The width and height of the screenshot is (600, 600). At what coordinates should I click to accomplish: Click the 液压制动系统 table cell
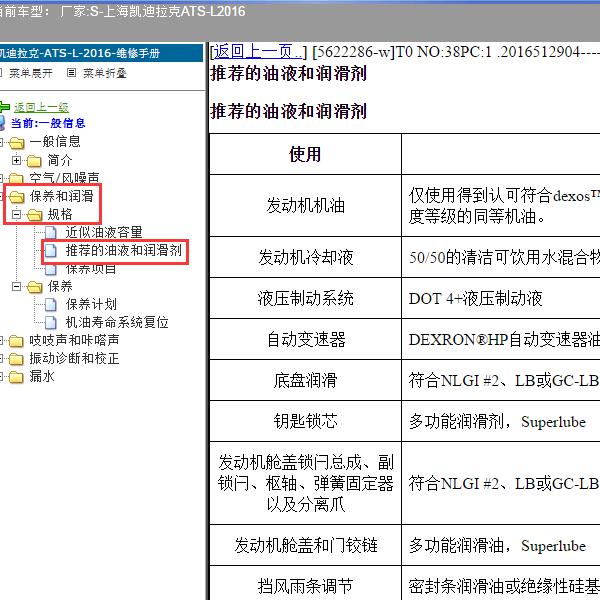click(305, 298)
